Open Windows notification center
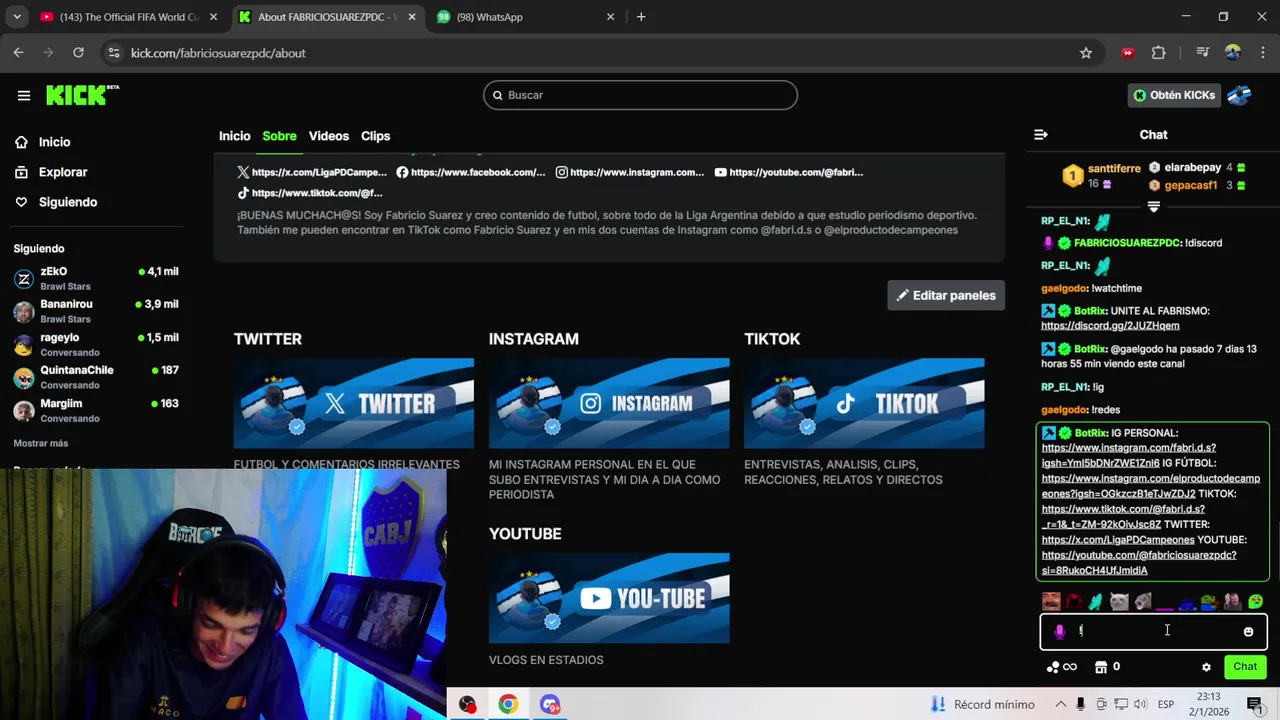The height and width of the screenshot is (720, 1280). (1254, 704)
